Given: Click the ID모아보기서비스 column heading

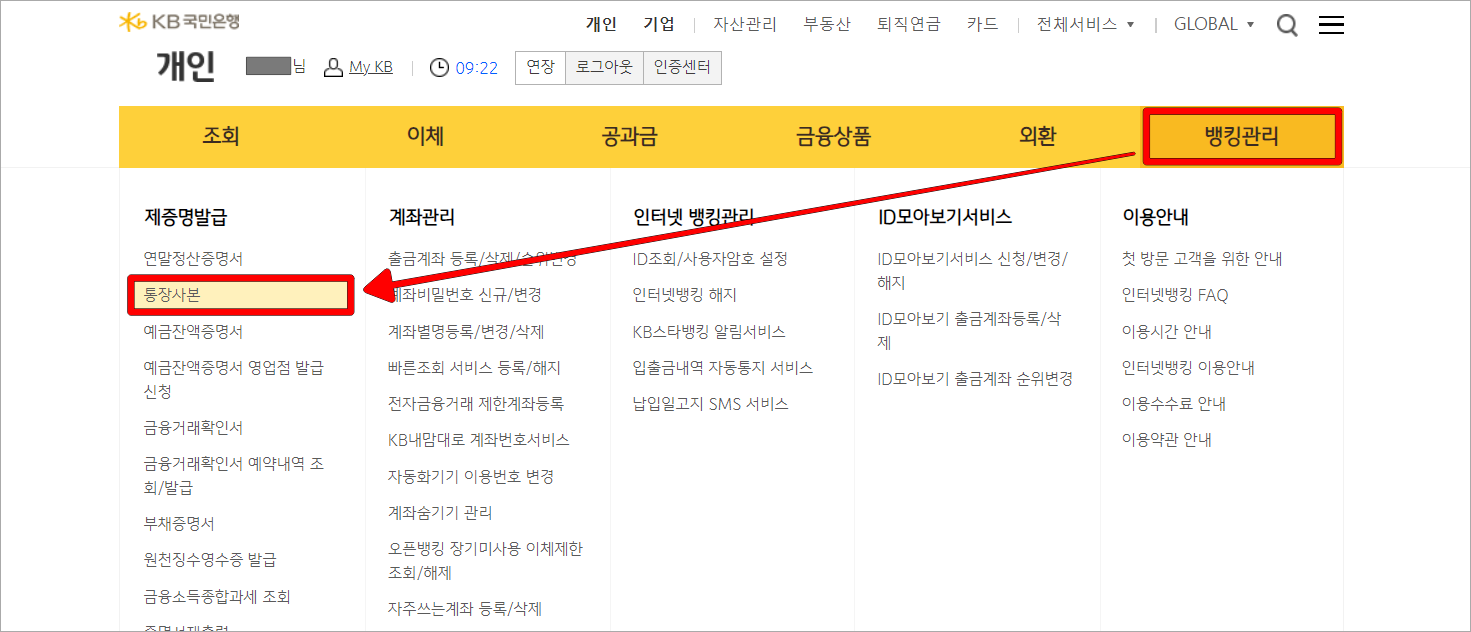Looking at the screenshot, I should click(x=944, y=217).
